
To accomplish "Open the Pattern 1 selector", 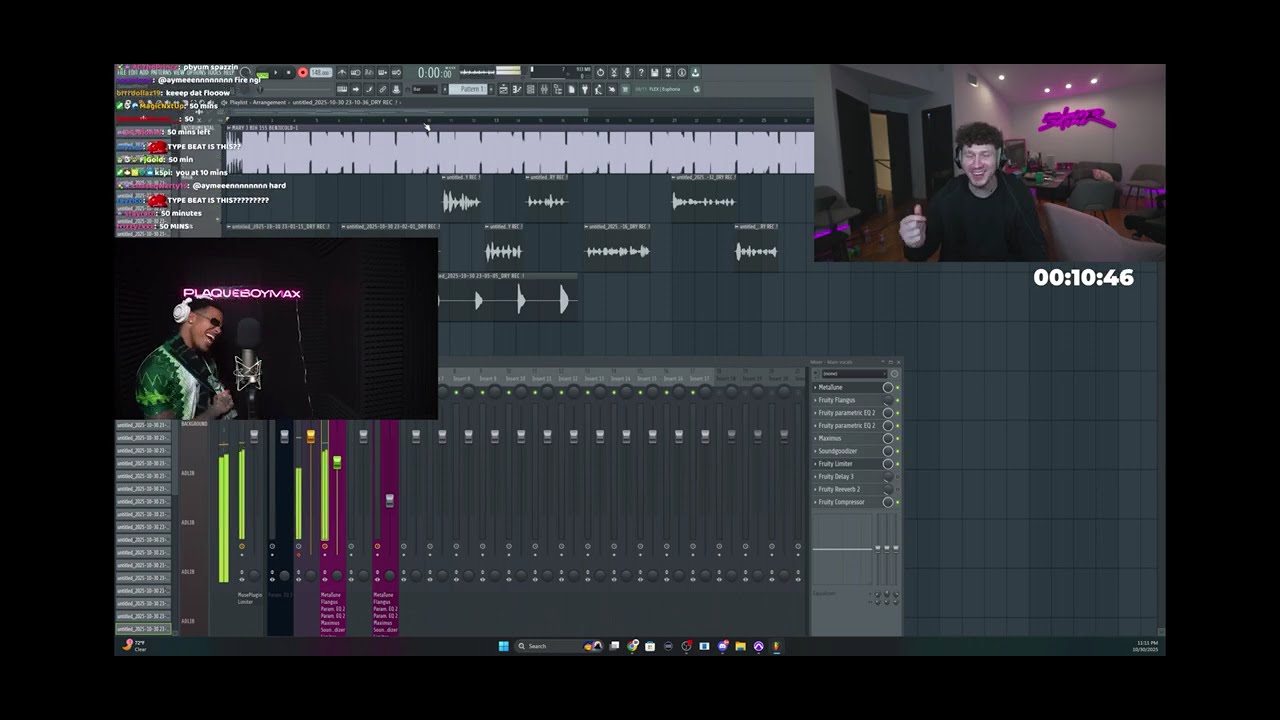I will 468,89.
